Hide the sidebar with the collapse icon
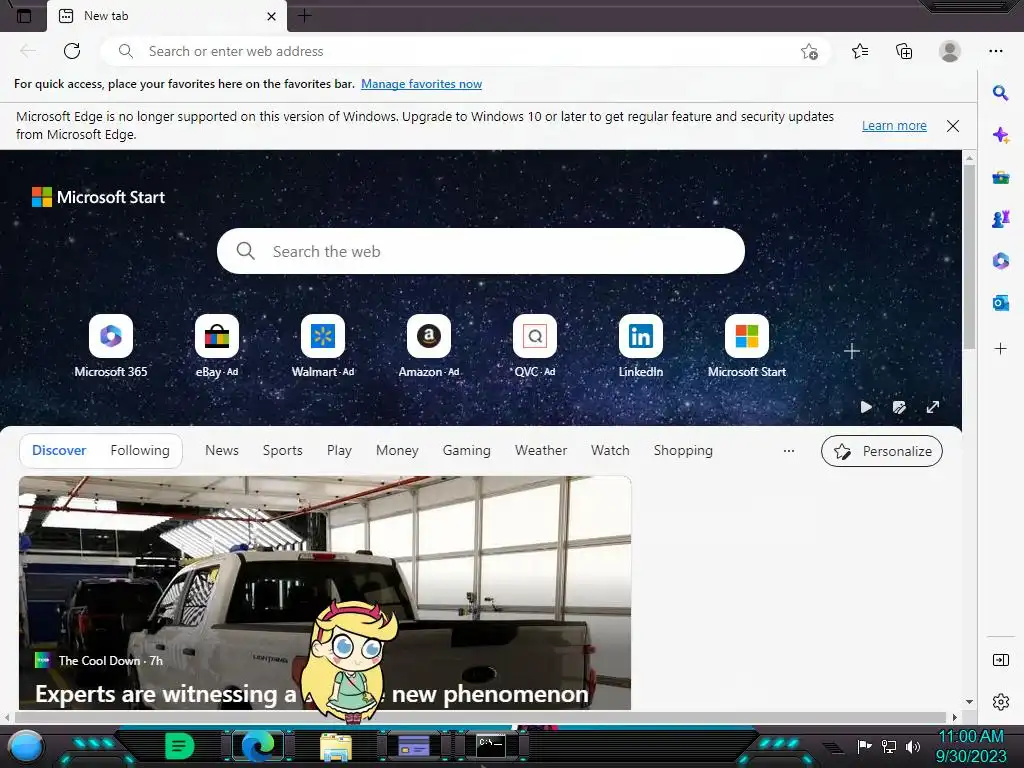Screen dimensions: 1024x768 click(x=1000, y=660)
